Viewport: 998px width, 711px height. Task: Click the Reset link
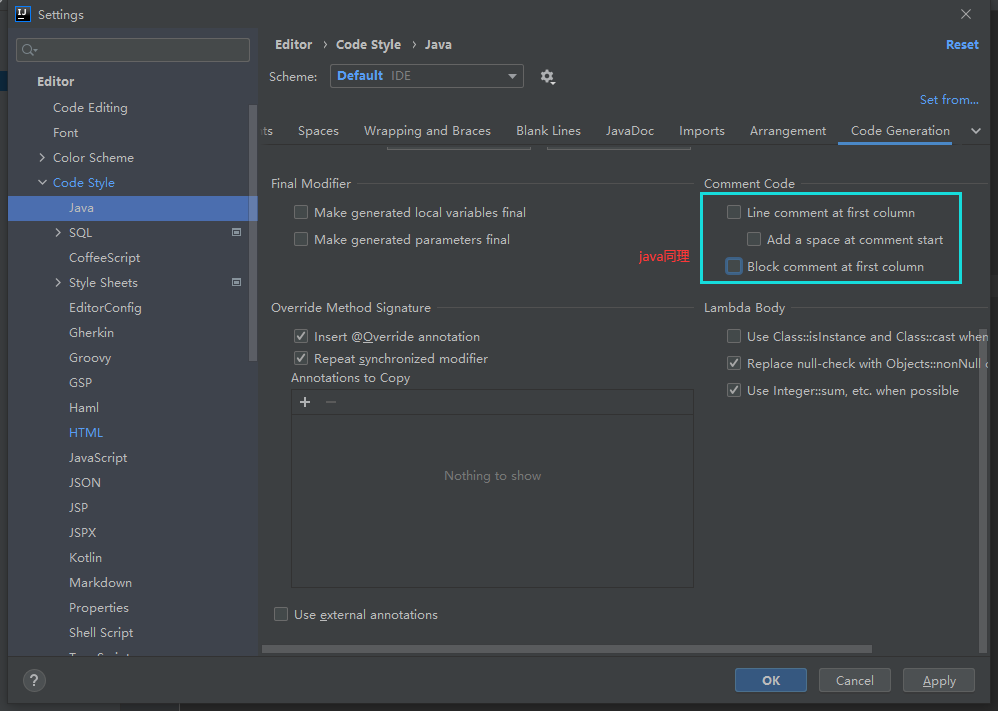[x=962, y=45]
